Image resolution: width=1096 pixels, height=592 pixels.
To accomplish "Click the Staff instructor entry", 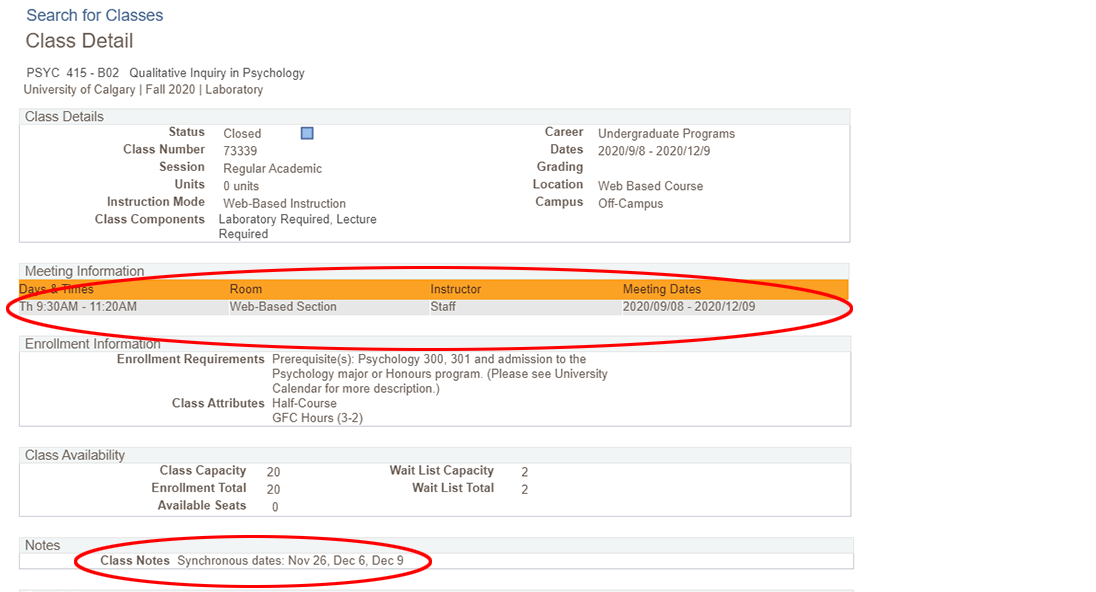I will coord(440,307).
